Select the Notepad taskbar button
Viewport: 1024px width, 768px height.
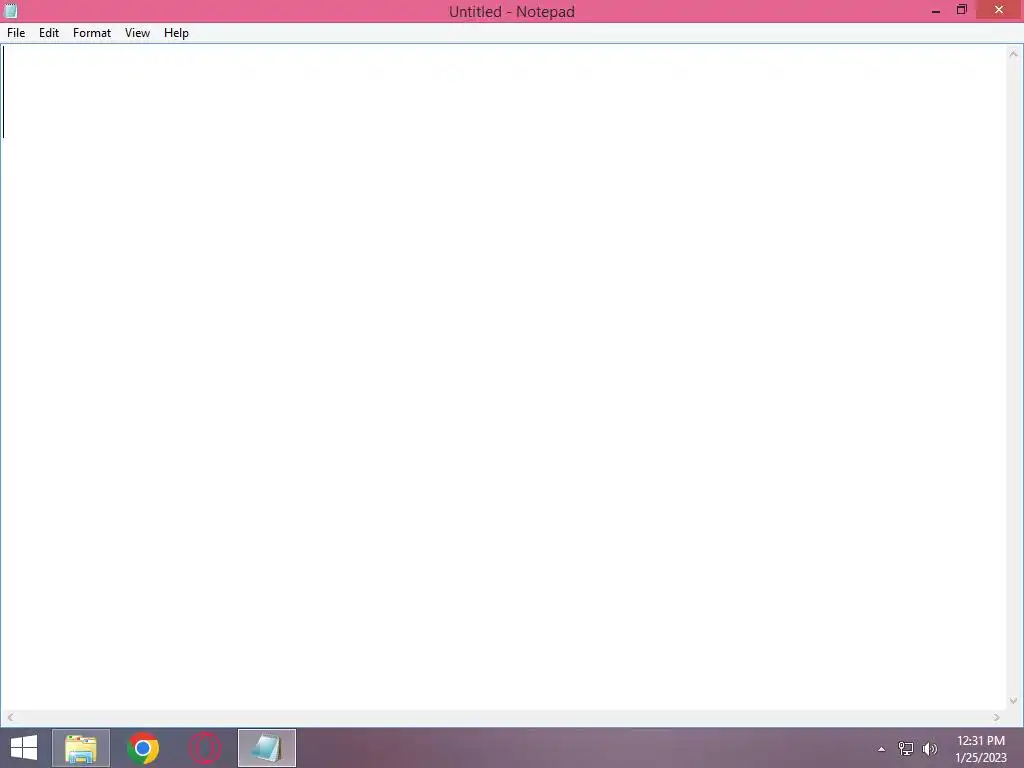point(266,748)
